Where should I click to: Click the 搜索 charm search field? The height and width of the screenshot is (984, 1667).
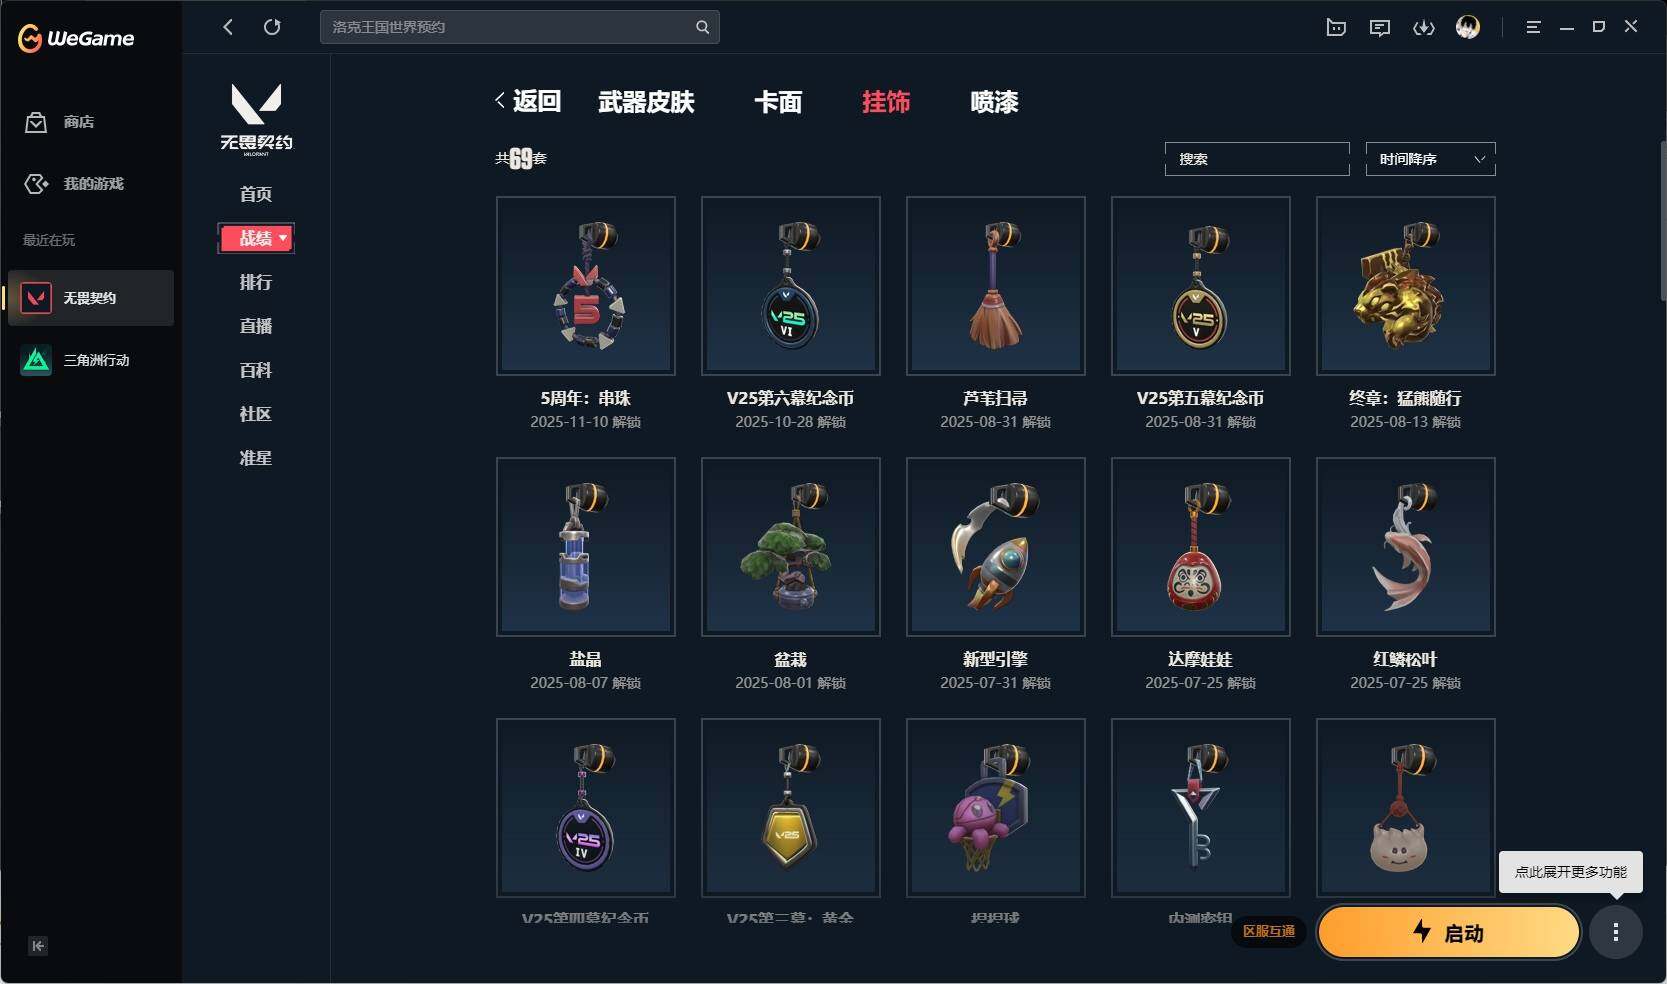[1257, 159]
